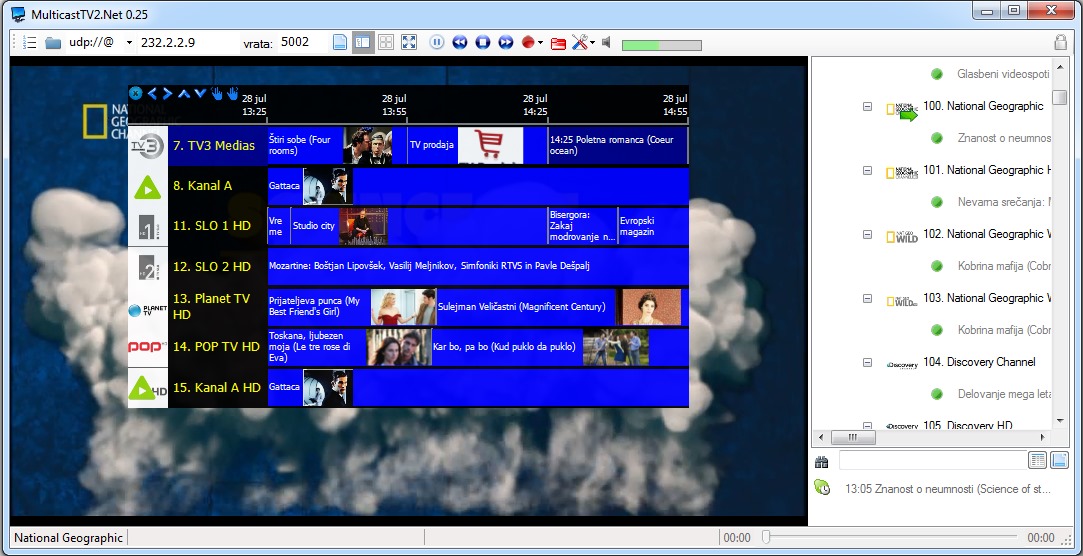Enter fullscreen view mode
The height and width of the screenshot is (556, 1083).
click(x=409, y=43)
